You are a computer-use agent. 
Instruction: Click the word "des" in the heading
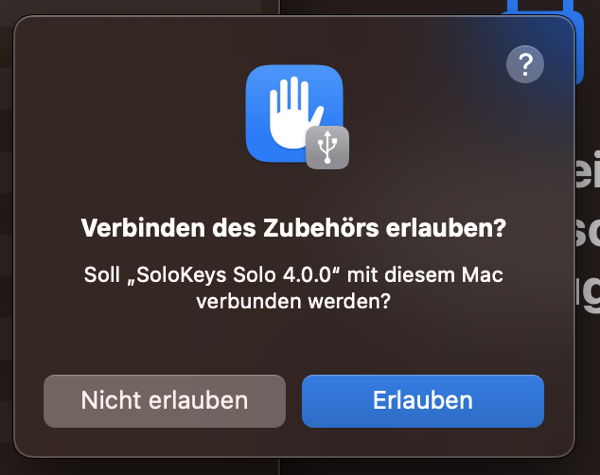pos(234,228)
